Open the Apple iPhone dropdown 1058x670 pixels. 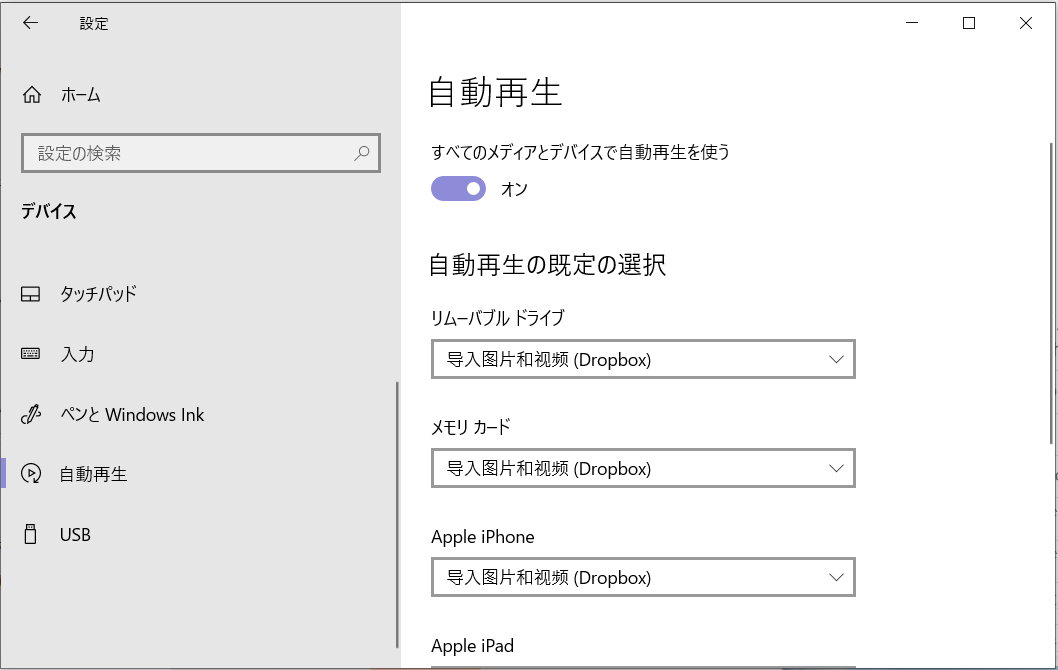tap(643, 577)
